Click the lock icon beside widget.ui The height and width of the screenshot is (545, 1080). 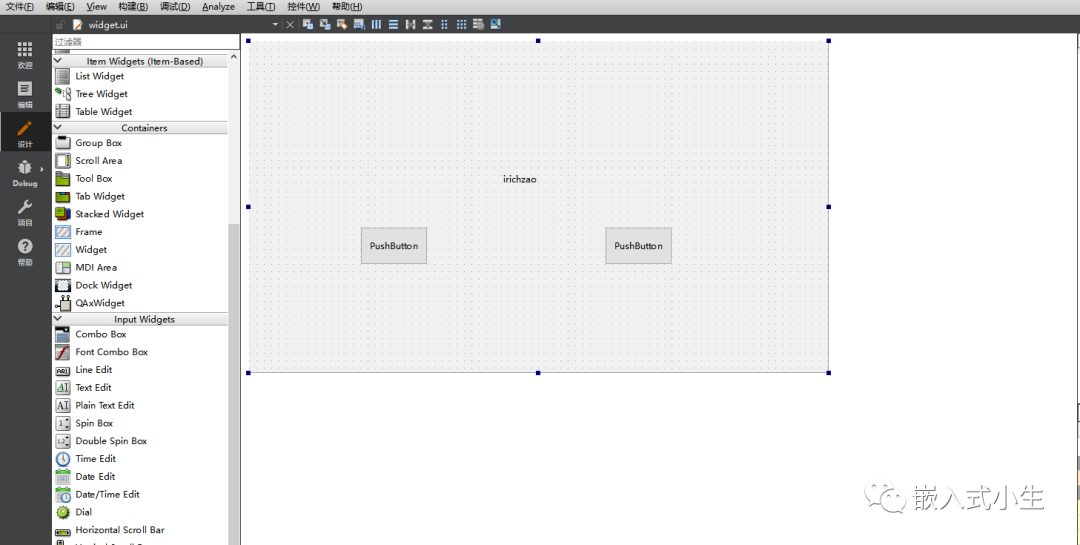60,25
